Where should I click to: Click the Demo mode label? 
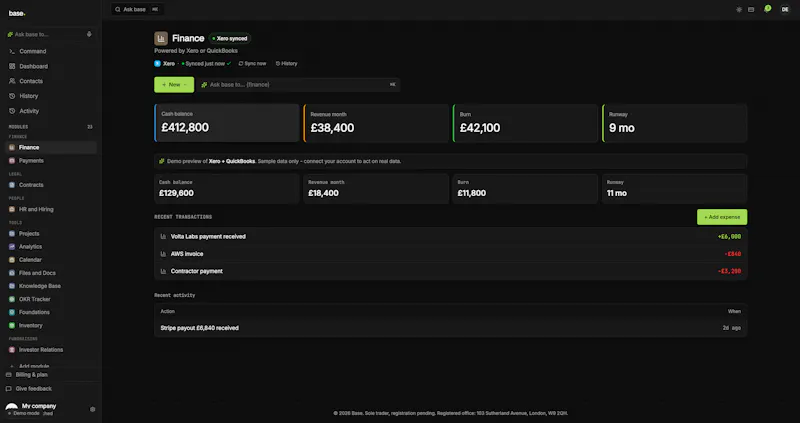(26, 413)
